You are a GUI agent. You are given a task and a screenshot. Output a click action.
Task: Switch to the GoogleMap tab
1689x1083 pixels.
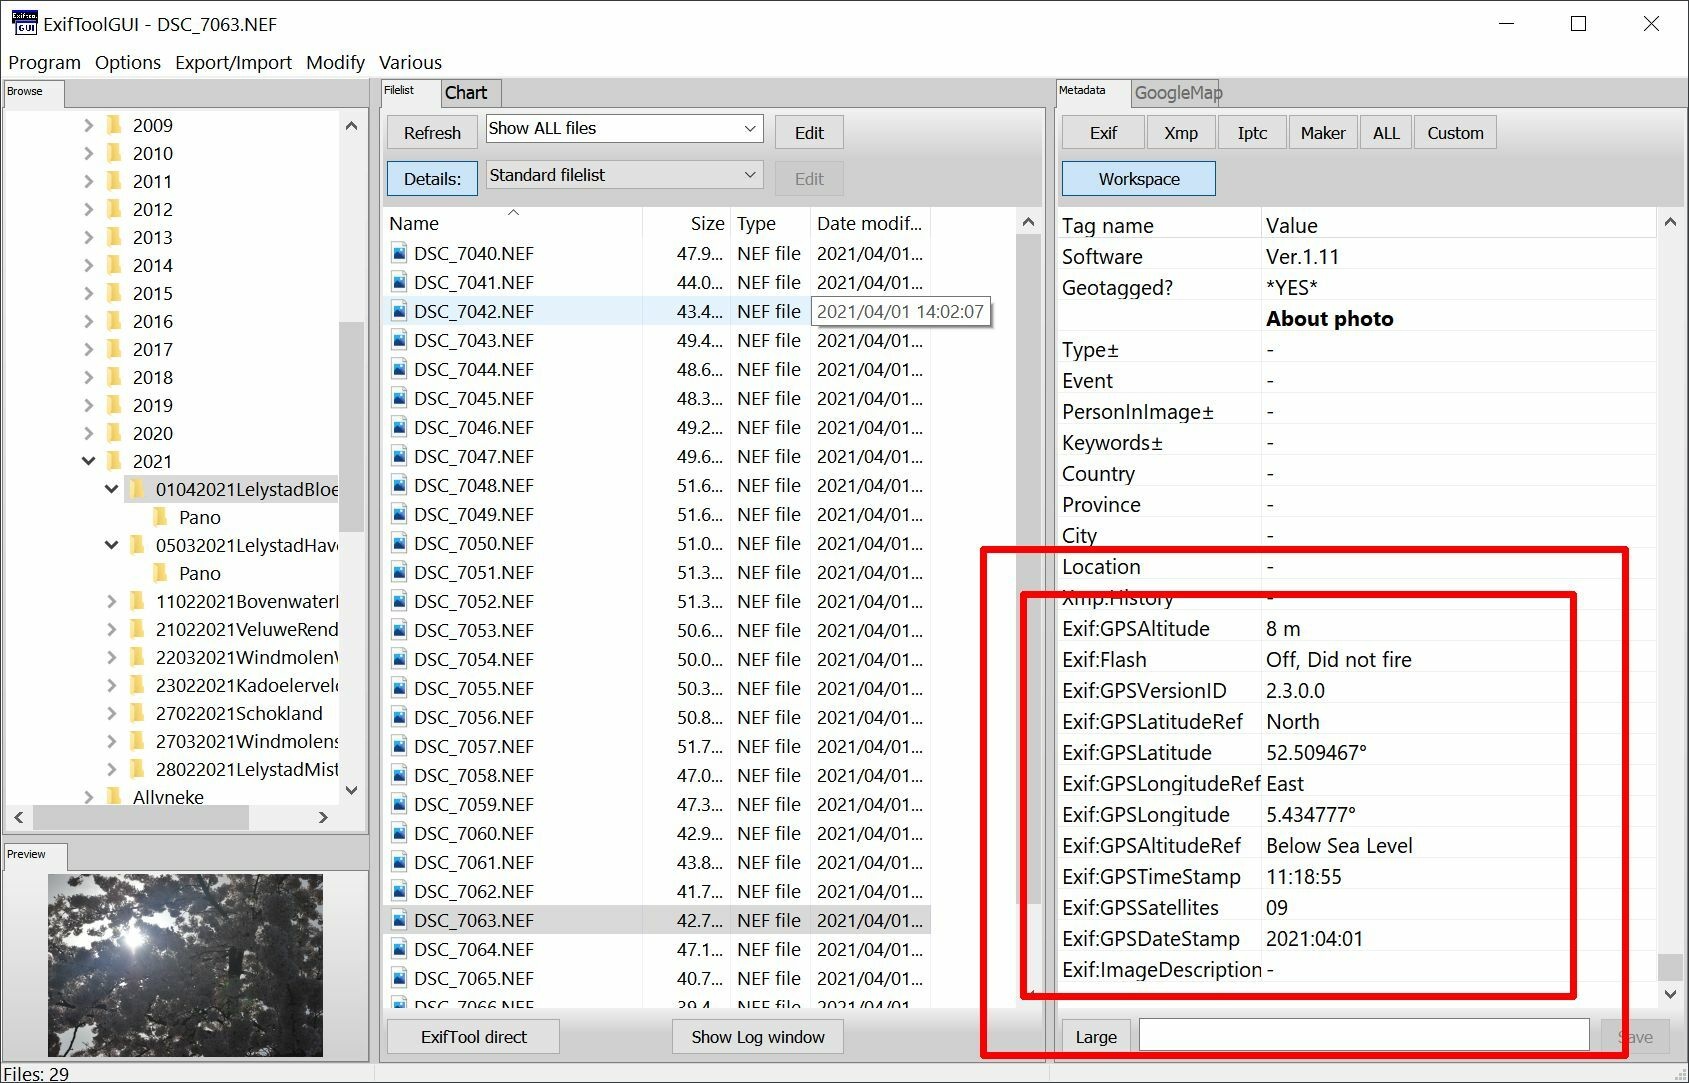1177,92
